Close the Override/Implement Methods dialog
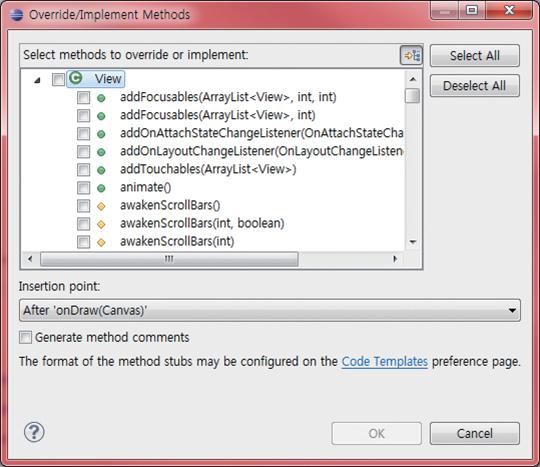Viewport: 540px width, 467px height. (509, 10)
